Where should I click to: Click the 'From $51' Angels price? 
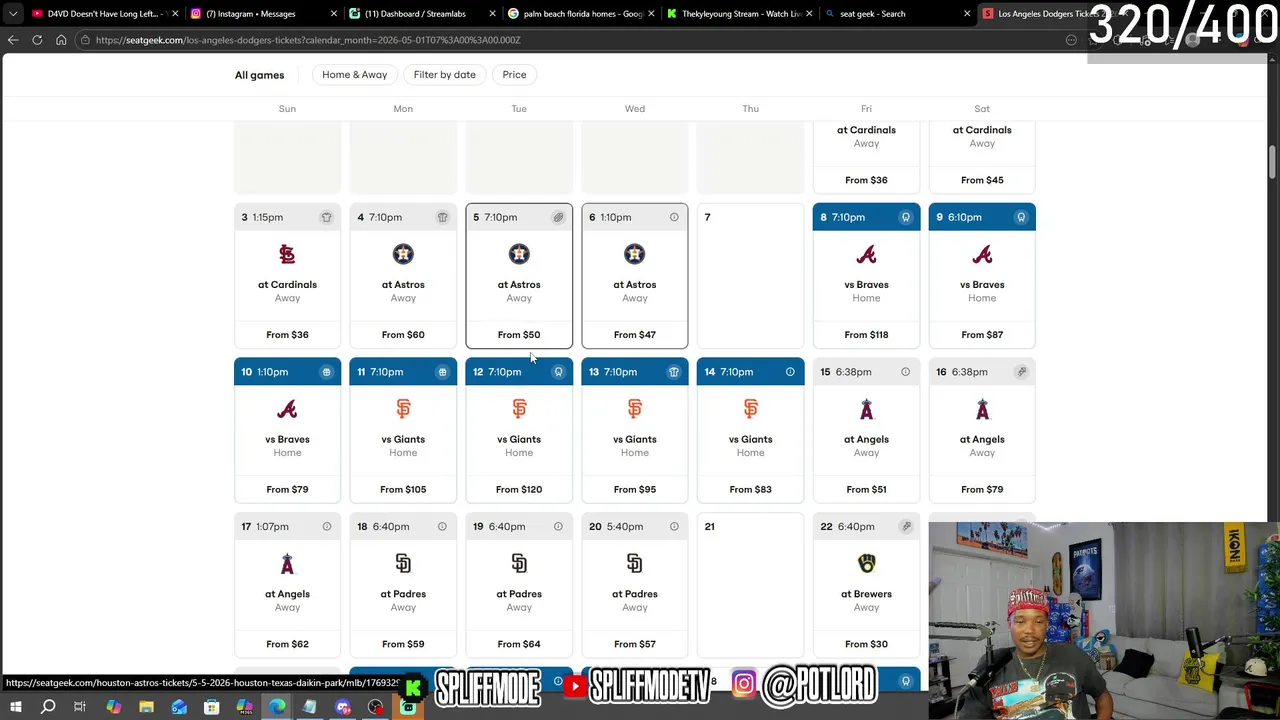[866, 490]
